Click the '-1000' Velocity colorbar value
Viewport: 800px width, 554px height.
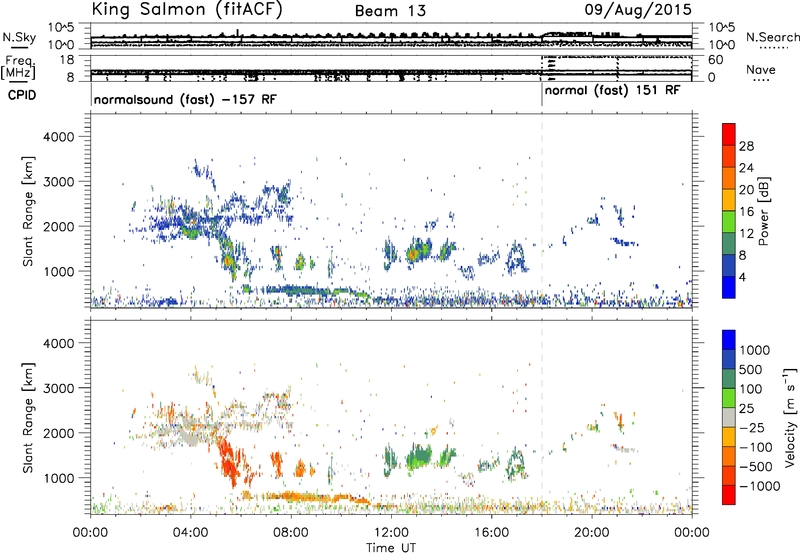tap(760, 486)
